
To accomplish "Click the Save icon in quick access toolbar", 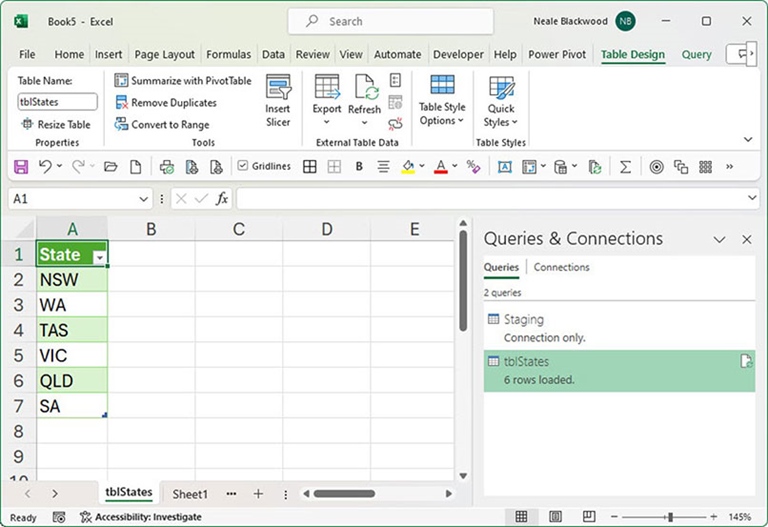I will coord(21,167).
